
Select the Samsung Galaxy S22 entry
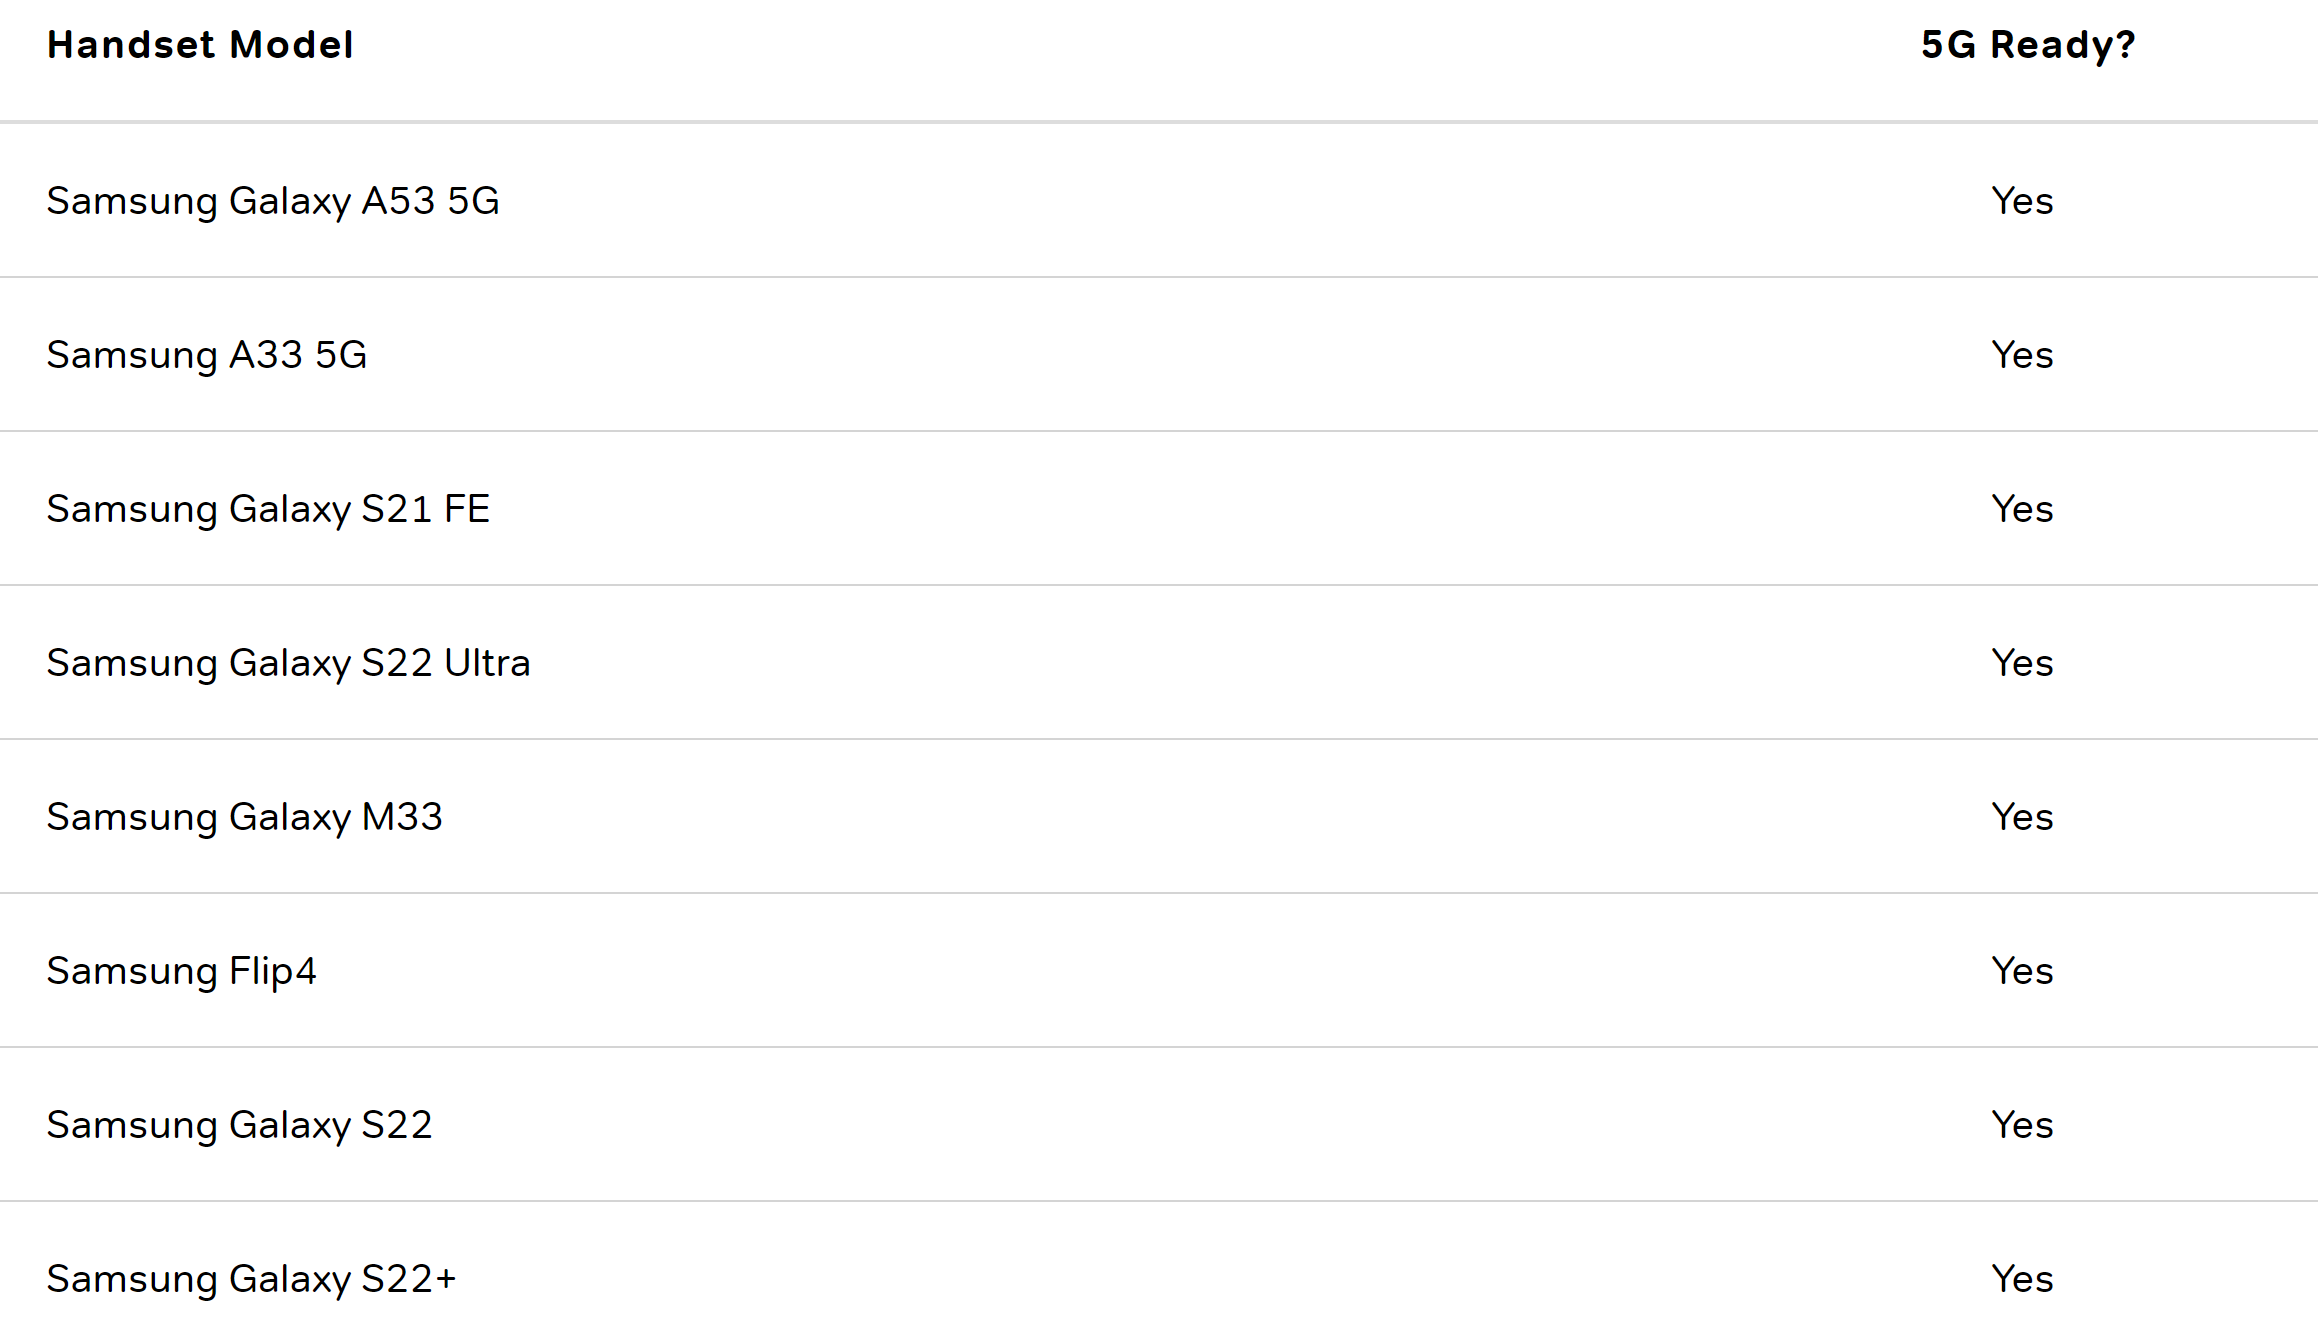pyautogui.click(x=239, y=1125)
